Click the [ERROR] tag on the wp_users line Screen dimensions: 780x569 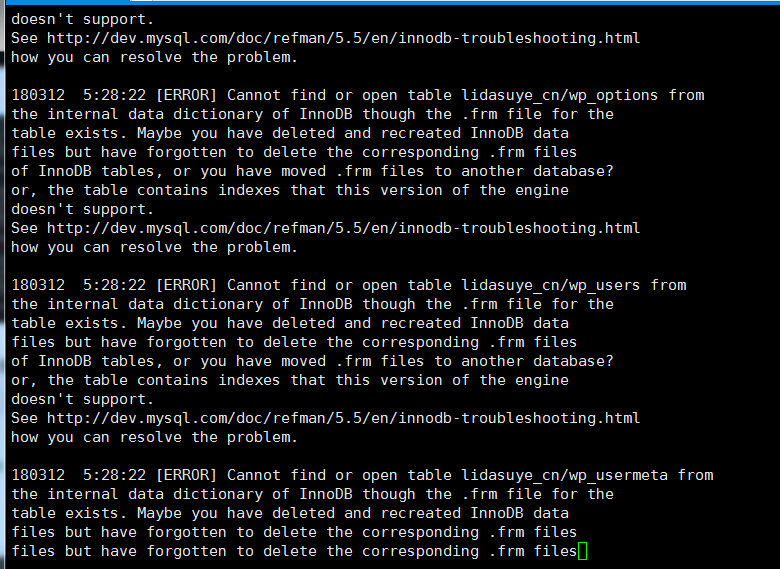coord(187,285)
